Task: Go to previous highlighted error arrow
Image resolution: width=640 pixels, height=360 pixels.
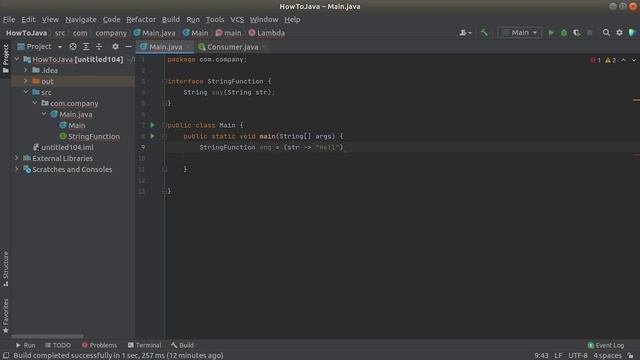Action: click(x=623, y=60)
